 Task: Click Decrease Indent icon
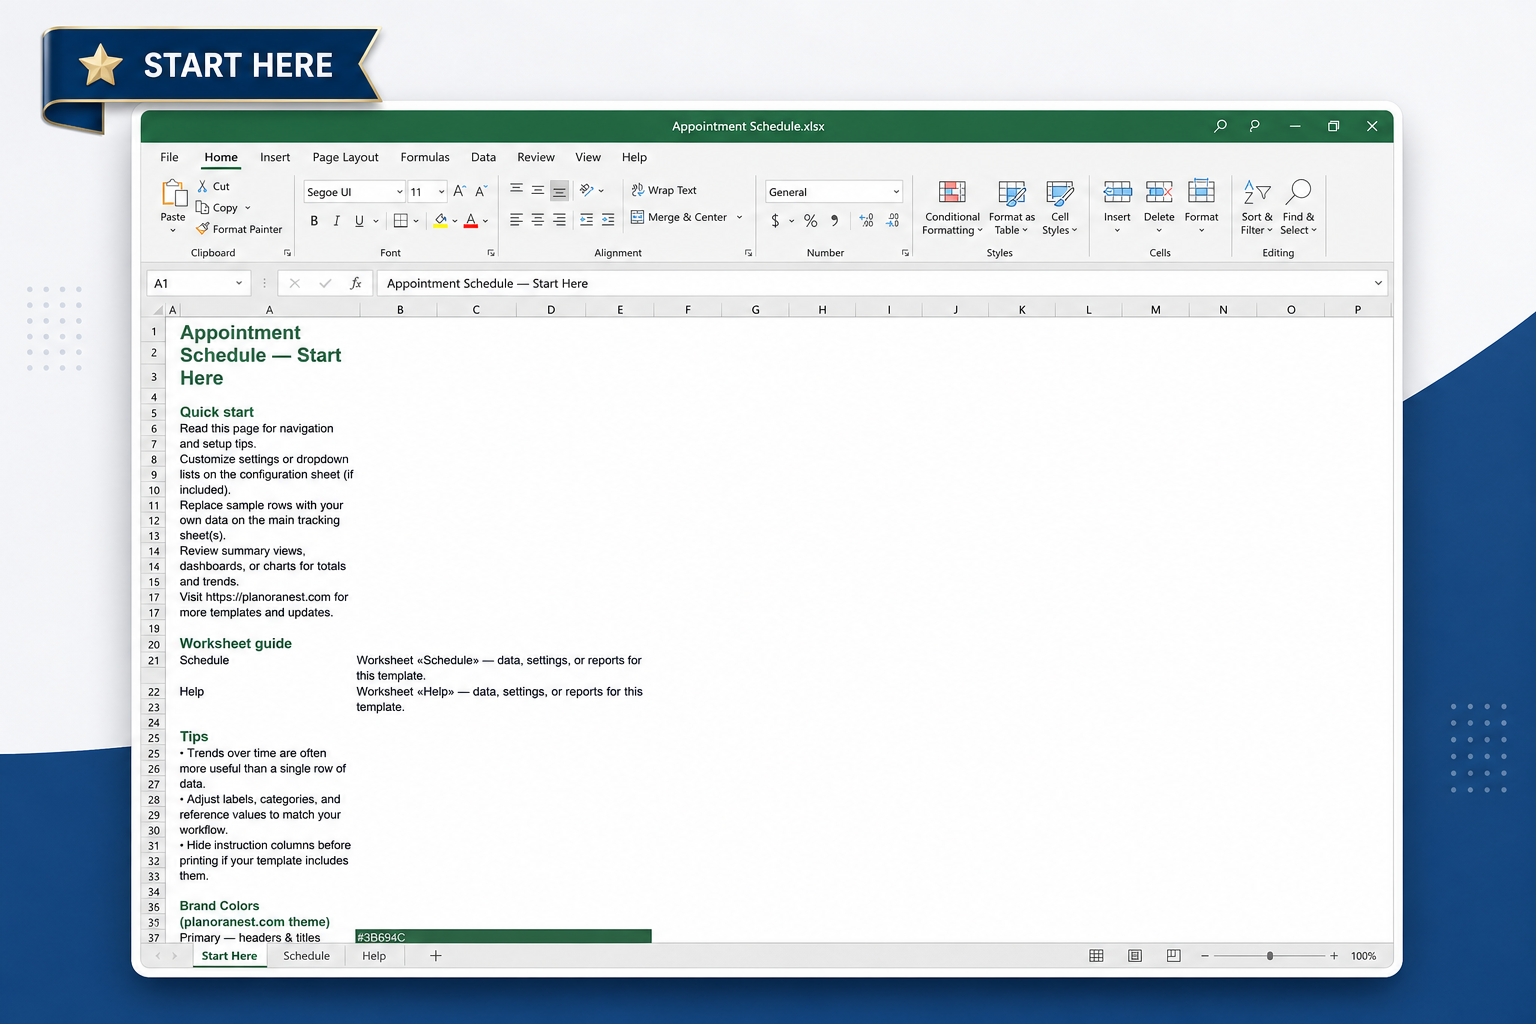coord(586,219)
